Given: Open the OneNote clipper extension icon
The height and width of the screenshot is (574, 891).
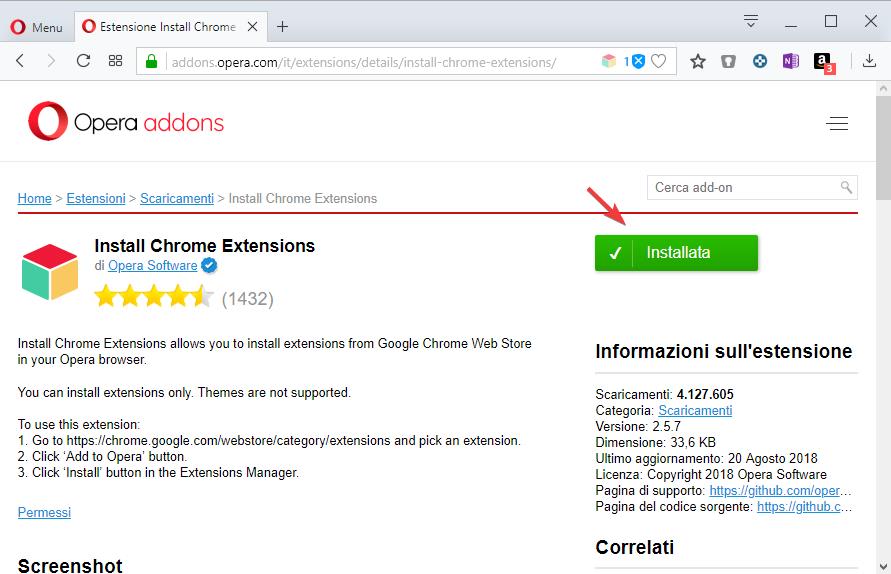Looking at the screenshot, I should click(x=790, y=61).
